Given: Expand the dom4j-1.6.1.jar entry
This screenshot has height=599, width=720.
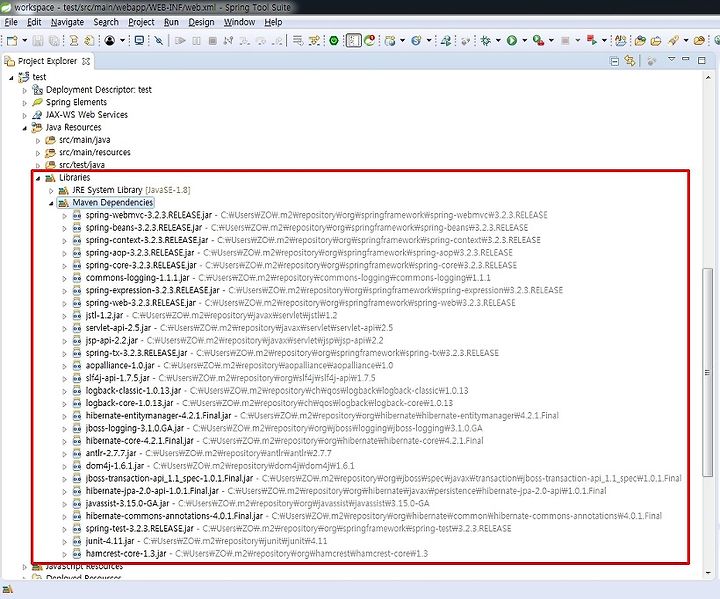Looking at the screenshot, I should (65, 467).
